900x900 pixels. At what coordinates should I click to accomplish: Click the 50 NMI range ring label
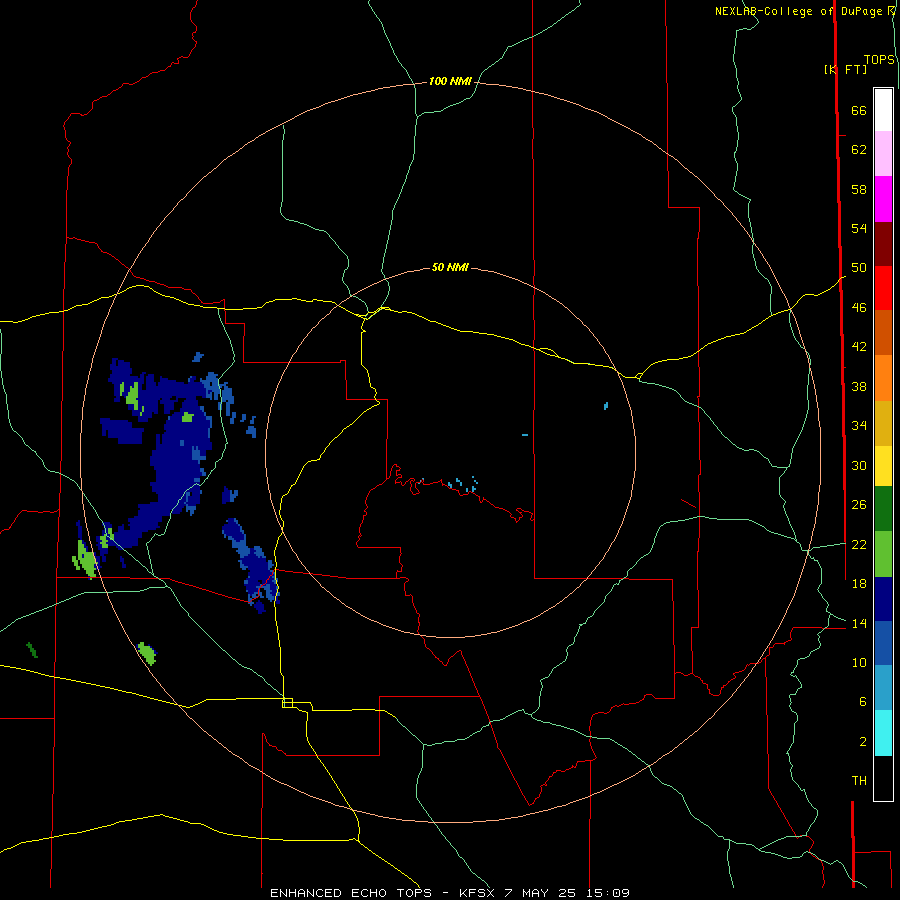click(450, 267)
